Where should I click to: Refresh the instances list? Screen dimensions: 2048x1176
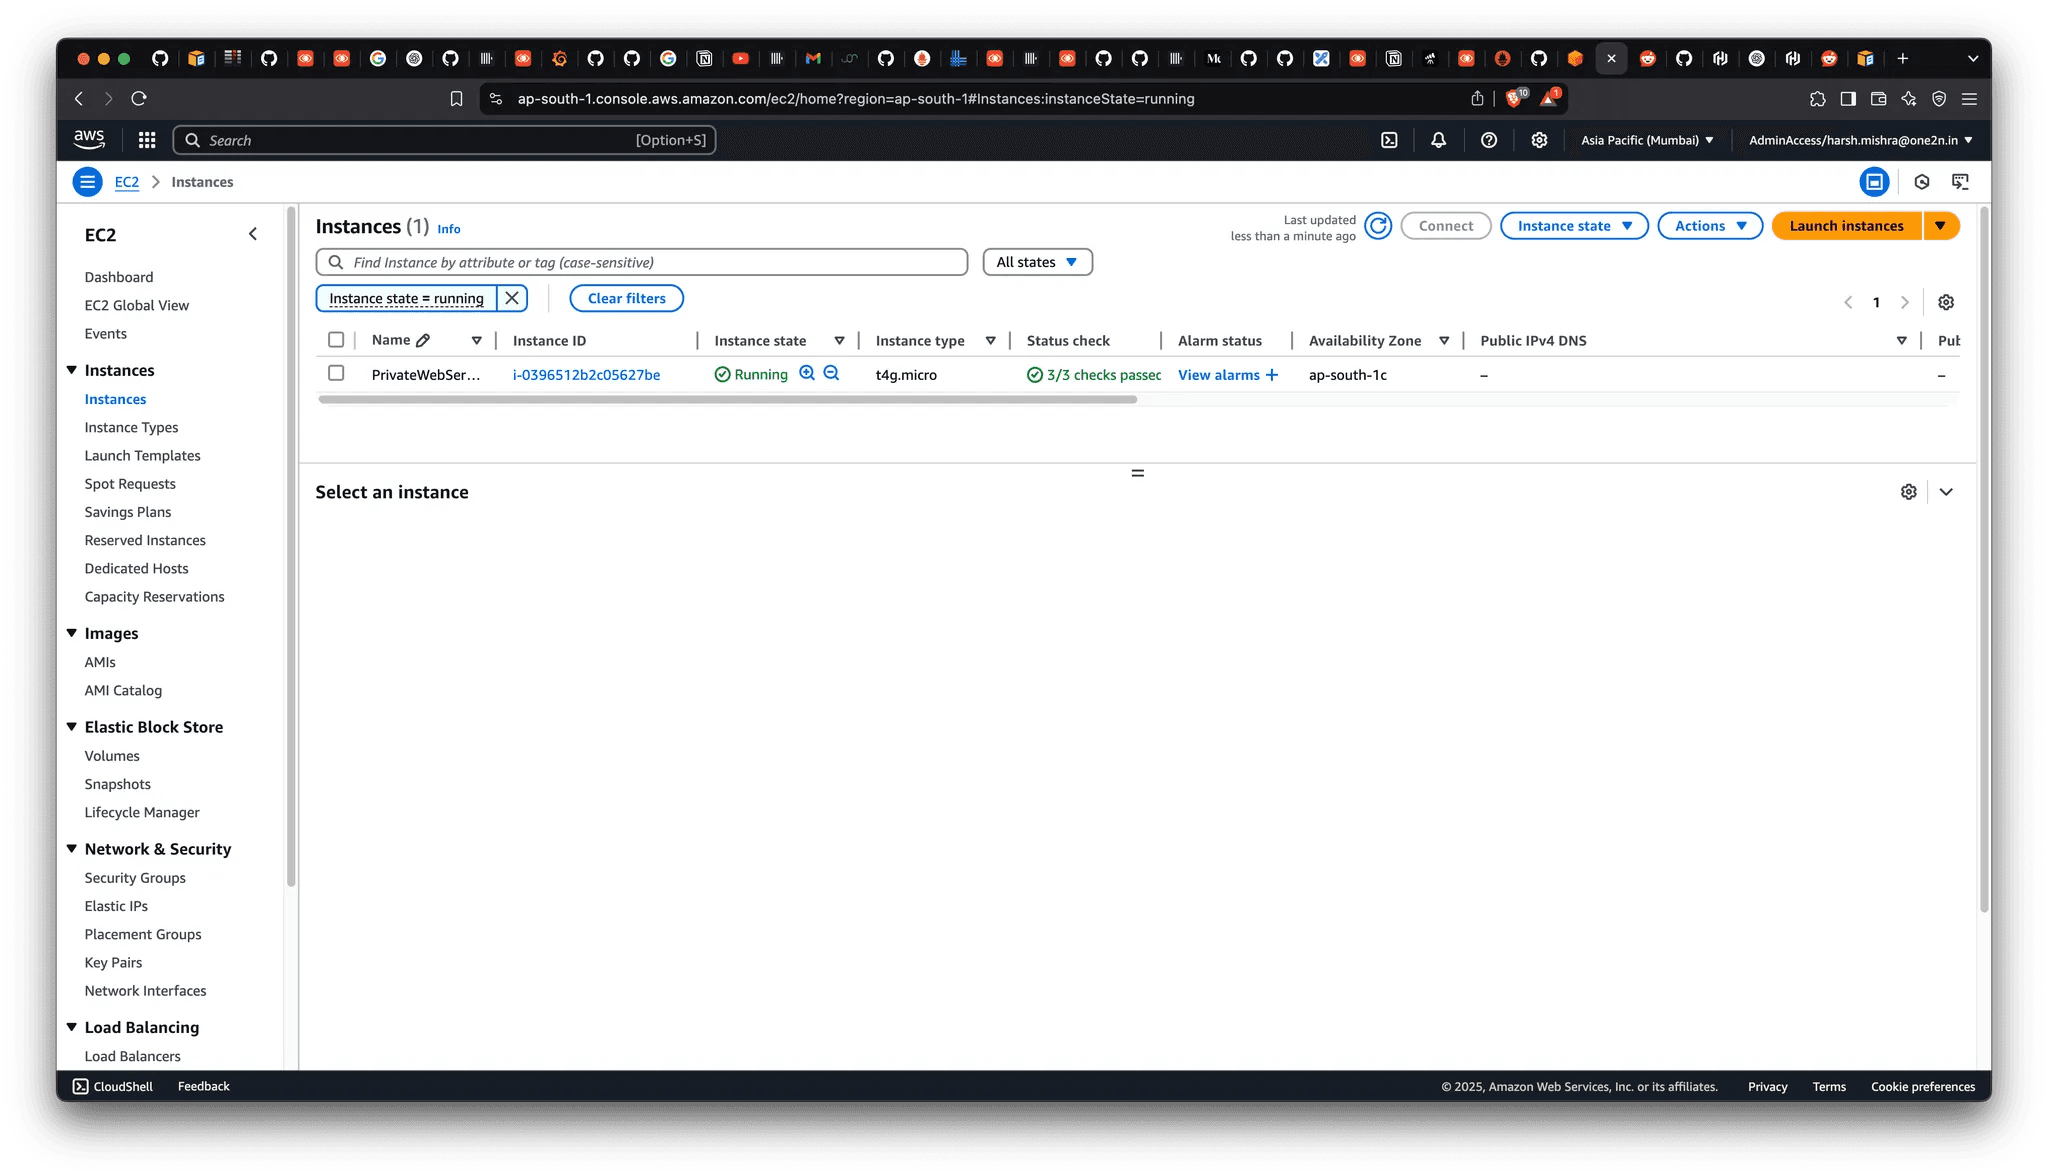pyautogui.click(x=1378, y=226)
